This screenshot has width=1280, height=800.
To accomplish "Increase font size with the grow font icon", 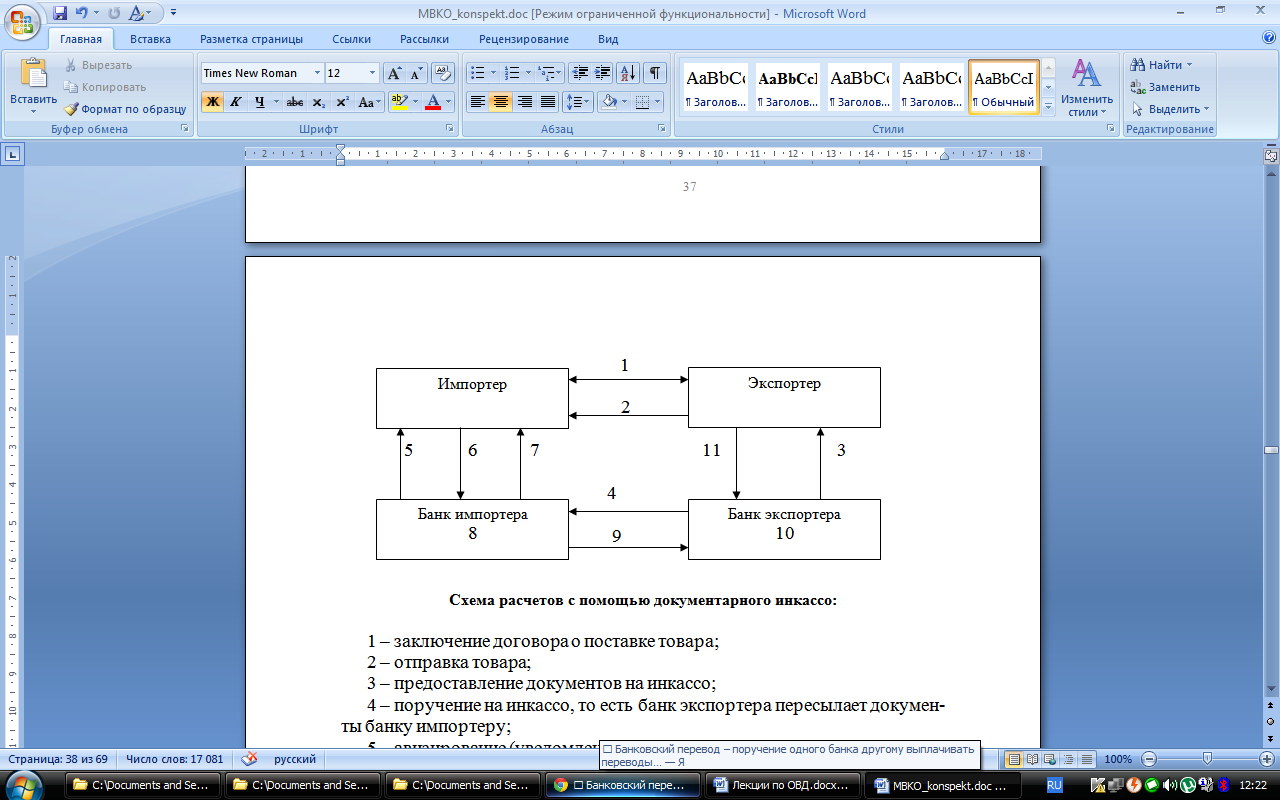I will pyautogui.click(x=394, y=73).
